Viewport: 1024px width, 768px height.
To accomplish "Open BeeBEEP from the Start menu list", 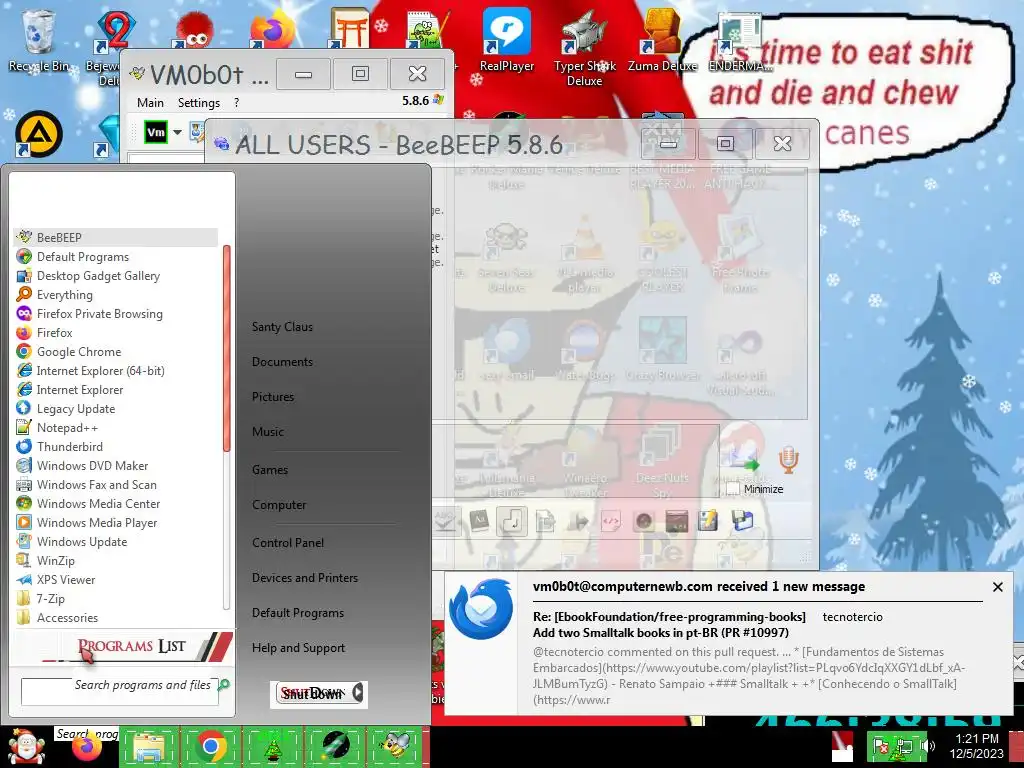I will (x=115, y=237).
